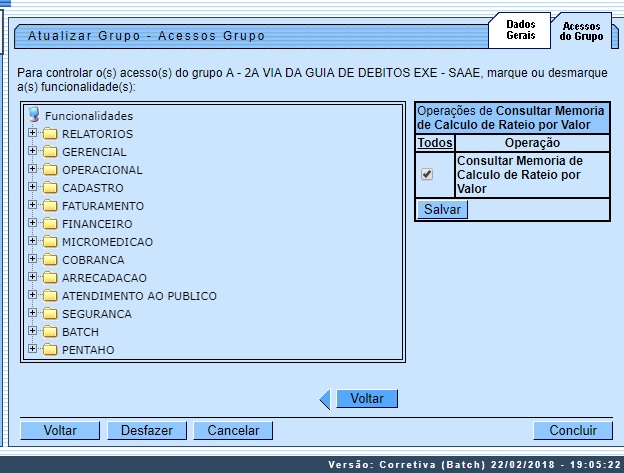Click the SEGURANCA folder icon
624x473 pixels.
click(50, 314)
